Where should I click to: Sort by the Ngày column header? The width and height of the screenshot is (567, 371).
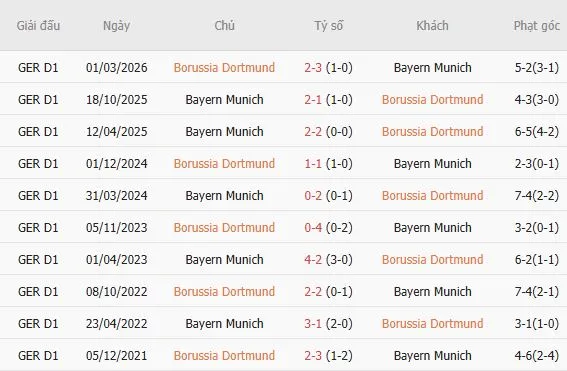(116, 26)
